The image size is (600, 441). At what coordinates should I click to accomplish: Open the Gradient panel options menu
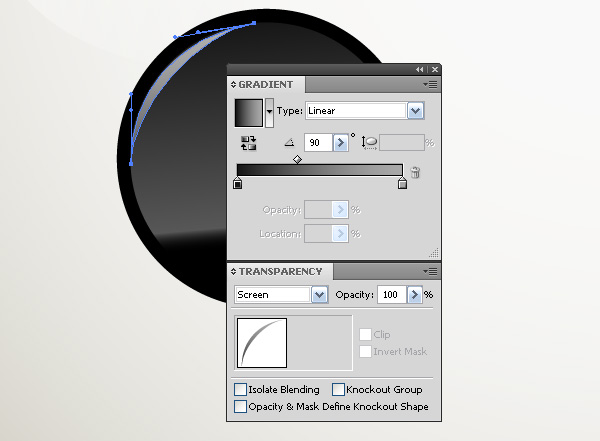pyautogui.click(x=430, y=84)
